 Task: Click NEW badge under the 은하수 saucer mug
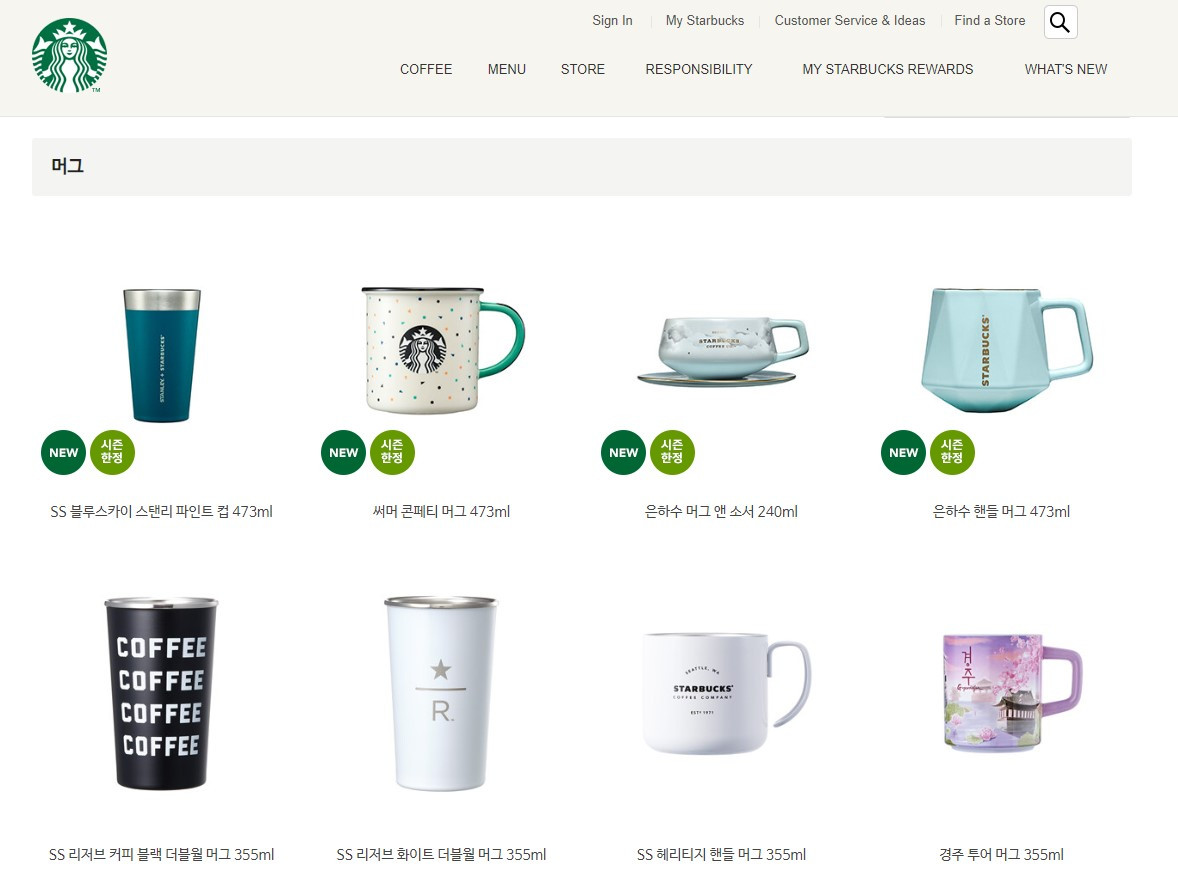623,452
